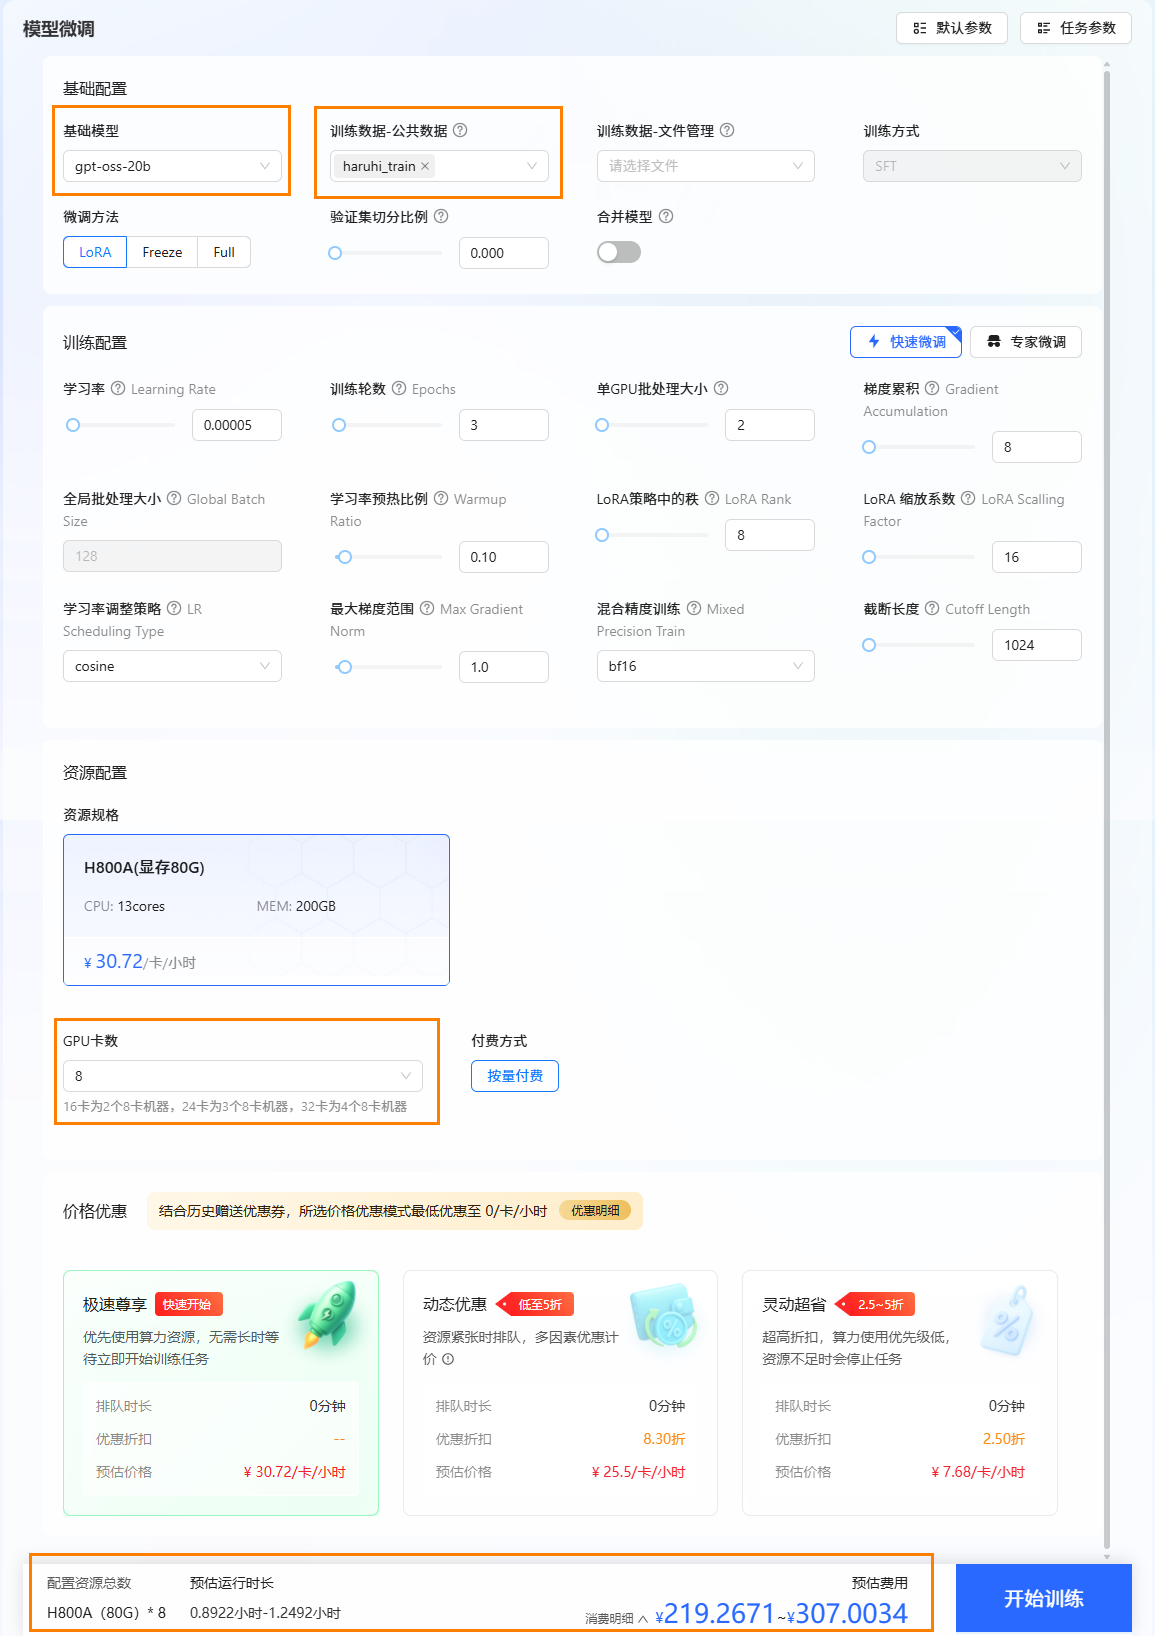Viewport: 1155px width, 1637px height.
Task: Click learning rate input 0.00005
Action: click(x=237, y=425)
